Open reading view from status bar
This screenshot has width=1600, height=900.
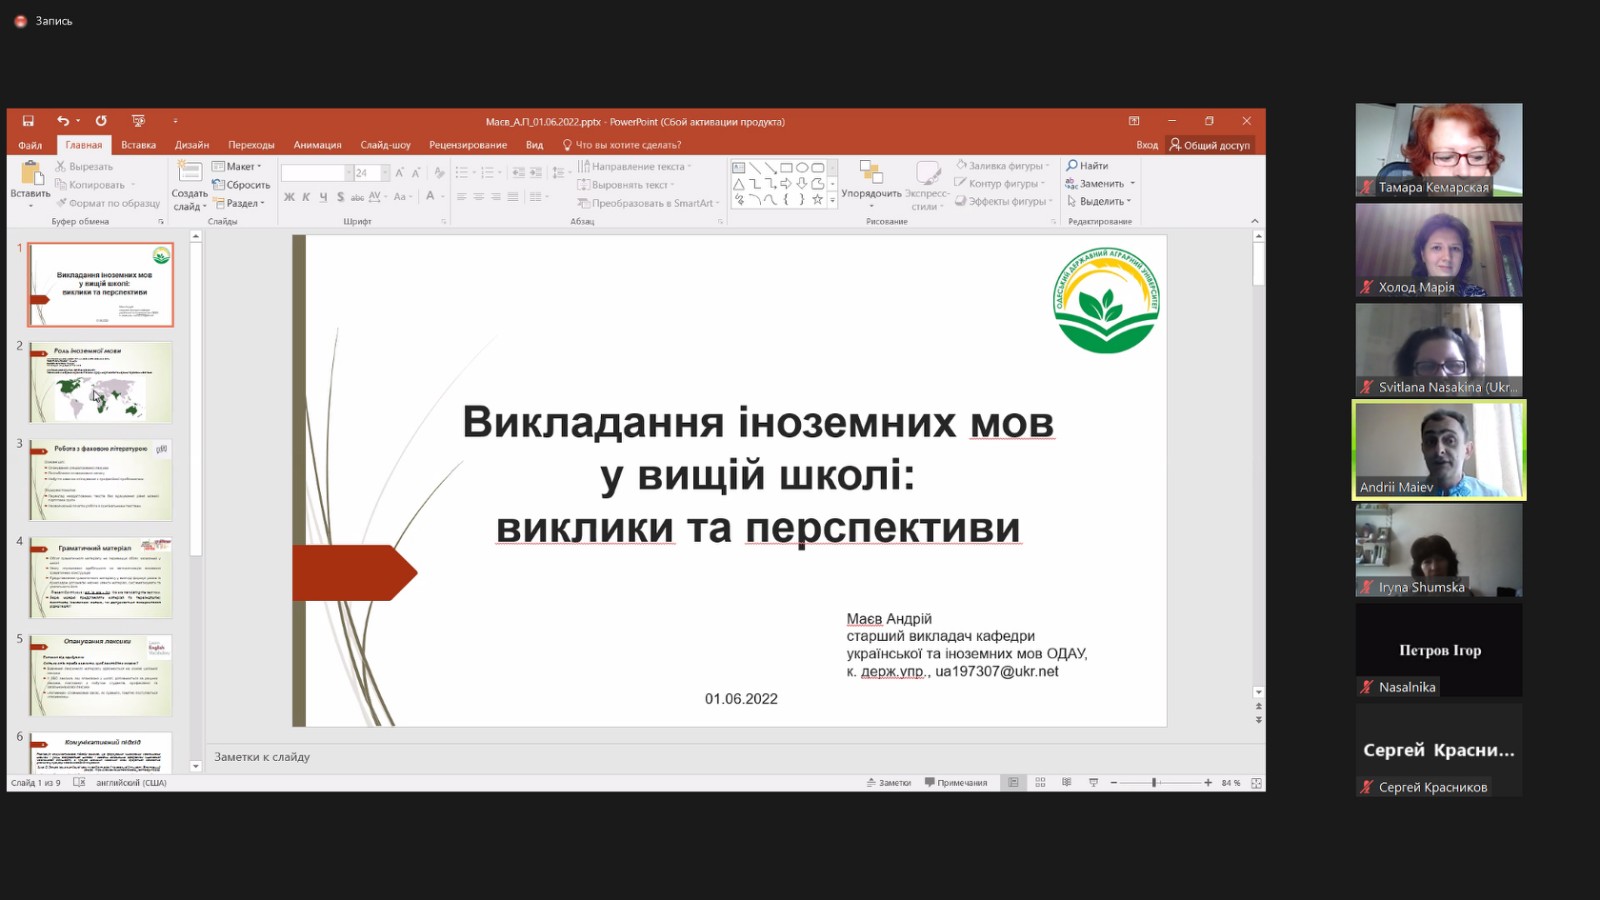[x=1066, y=783]
